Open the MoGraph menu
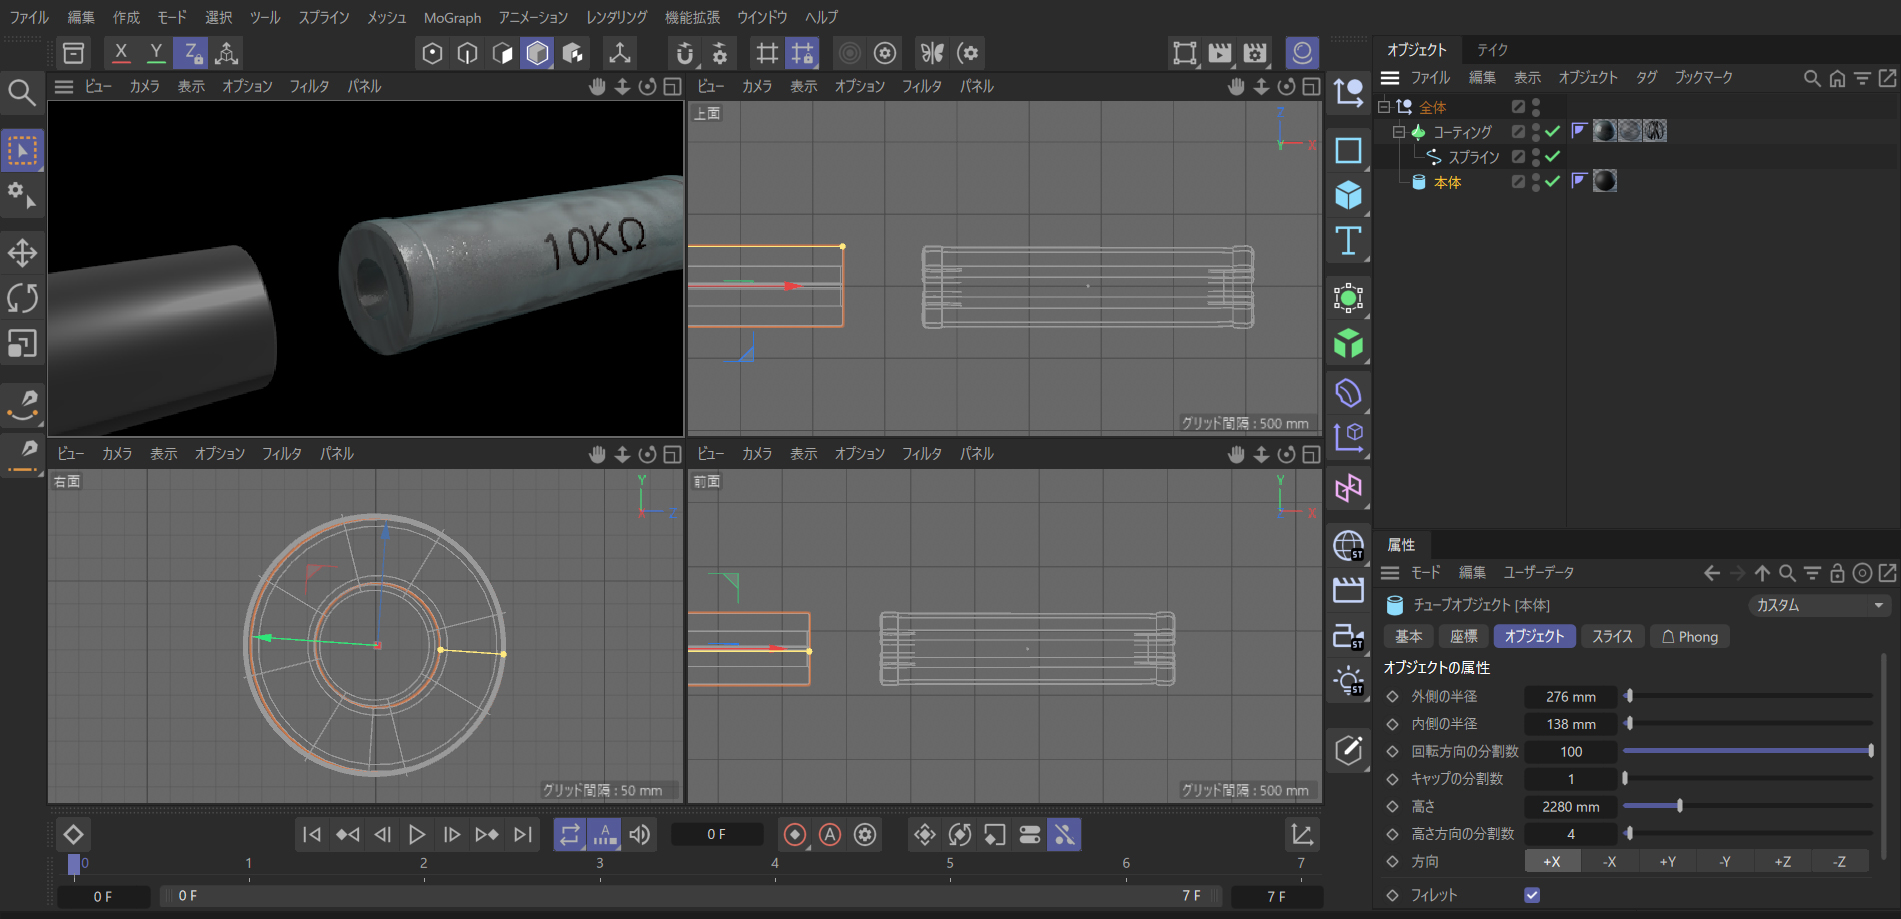This screenshot has width=1901, height=919. [452, 17]
